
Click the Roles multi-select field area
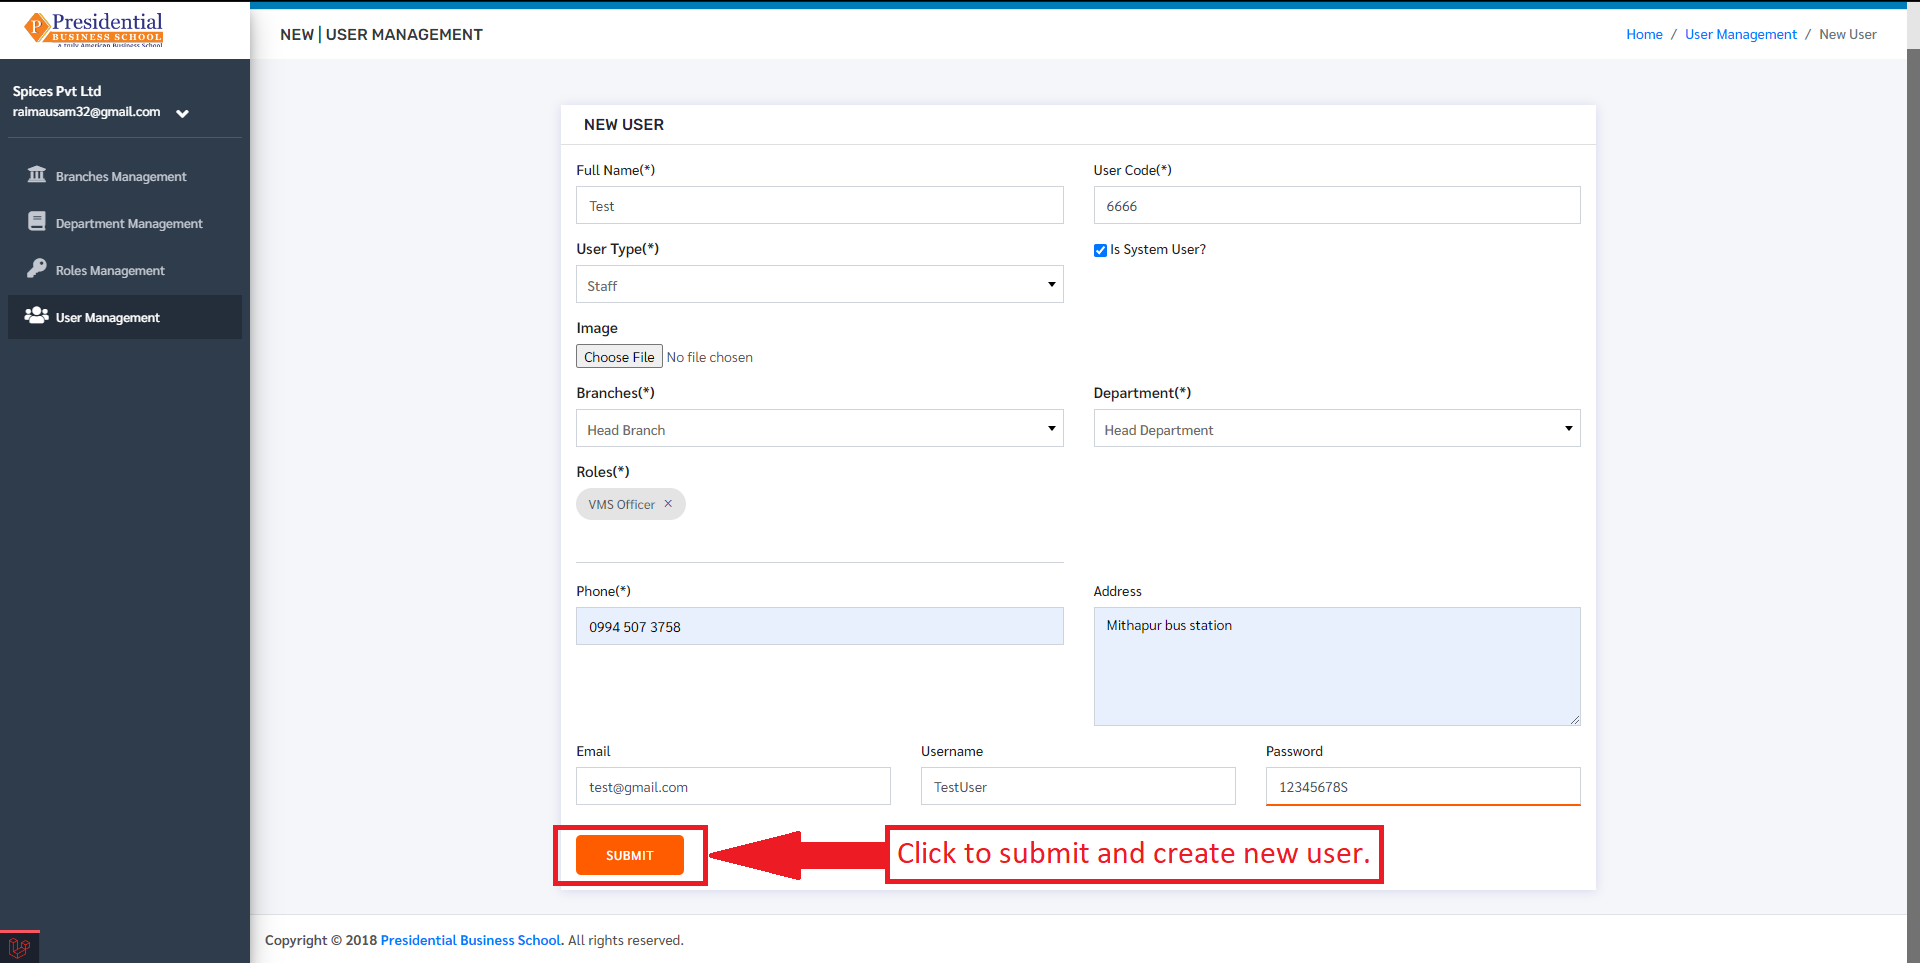pyautogui.click(x=819, y=524)
